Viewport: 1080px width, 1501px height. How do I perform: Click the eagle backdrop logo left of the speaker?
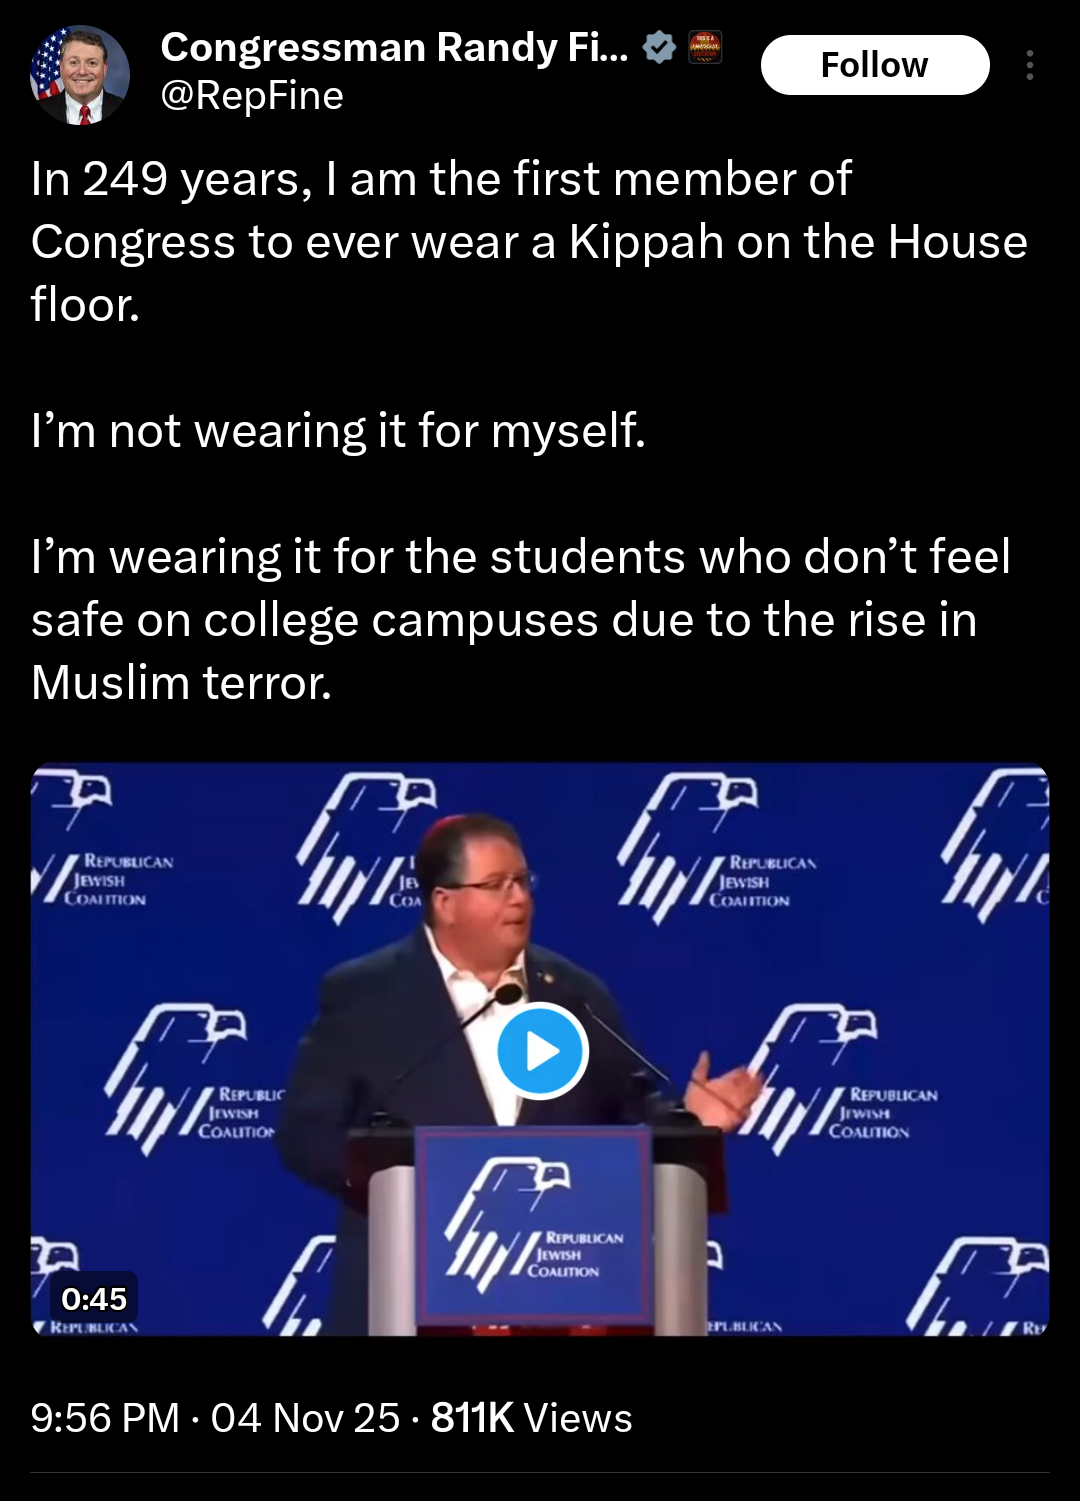click(195, 1080)
